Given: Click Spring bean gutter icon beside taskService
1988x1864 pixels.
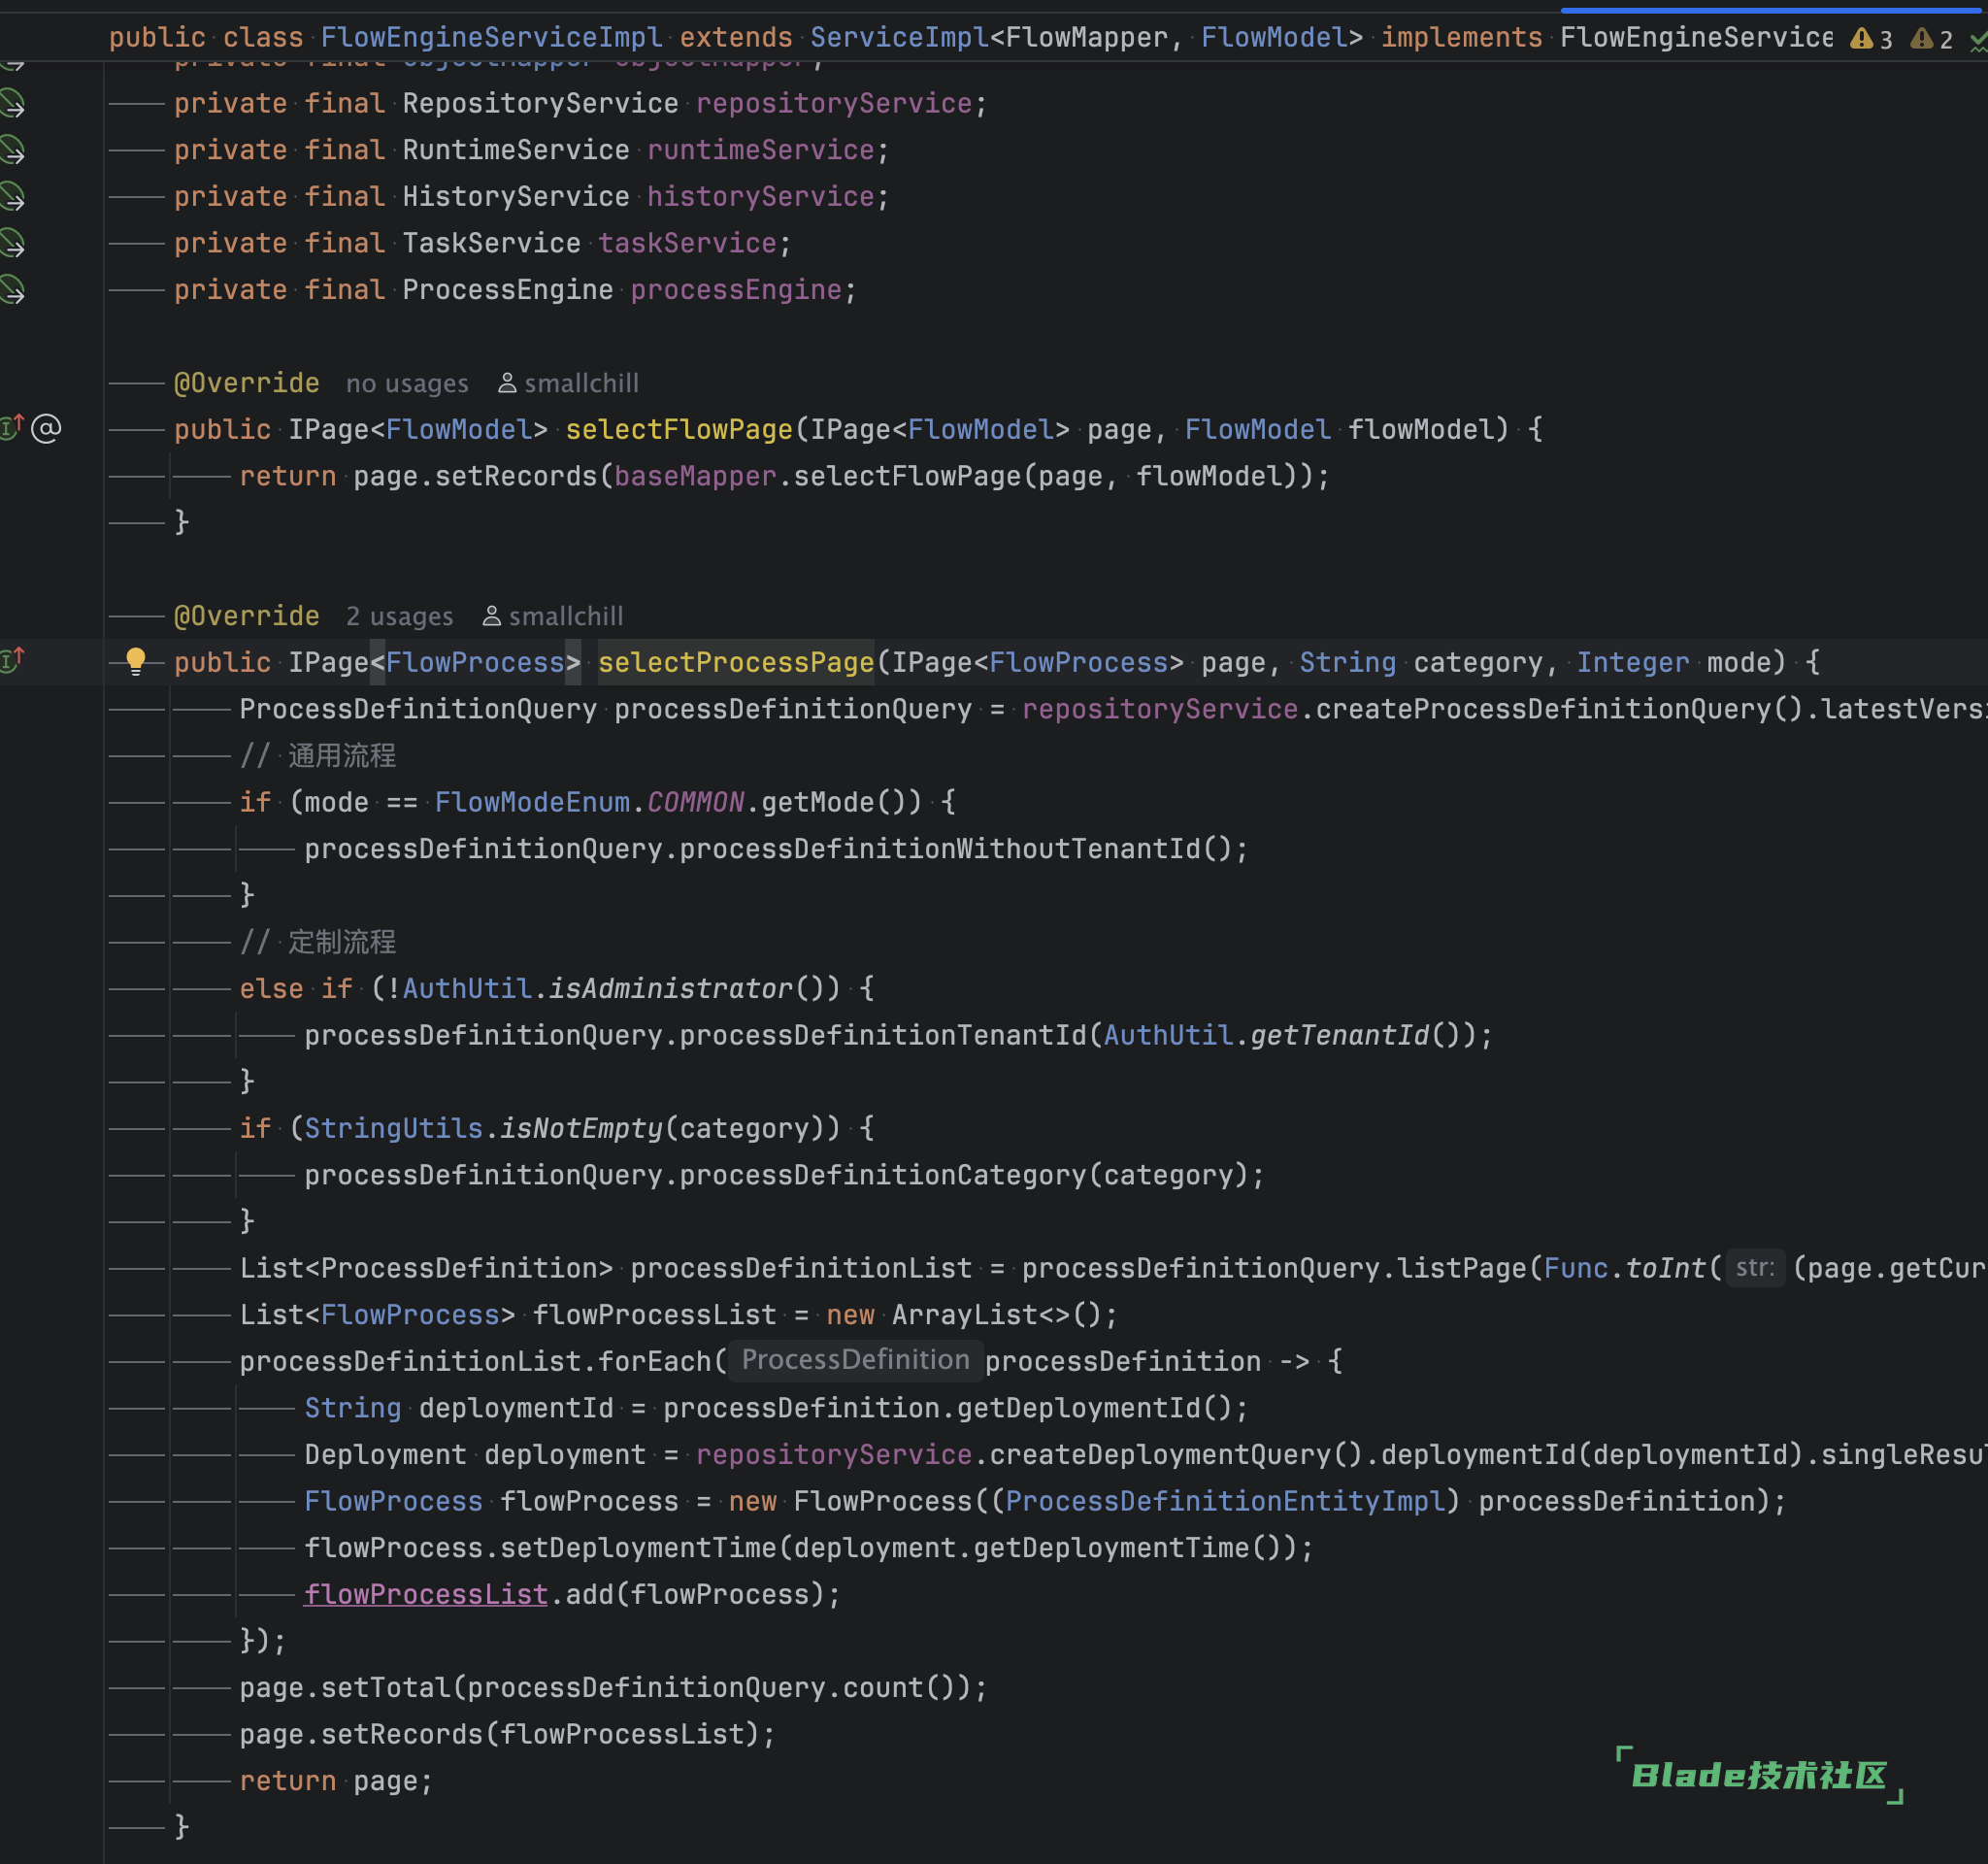Looking at the screenshot, I should 13,243.
